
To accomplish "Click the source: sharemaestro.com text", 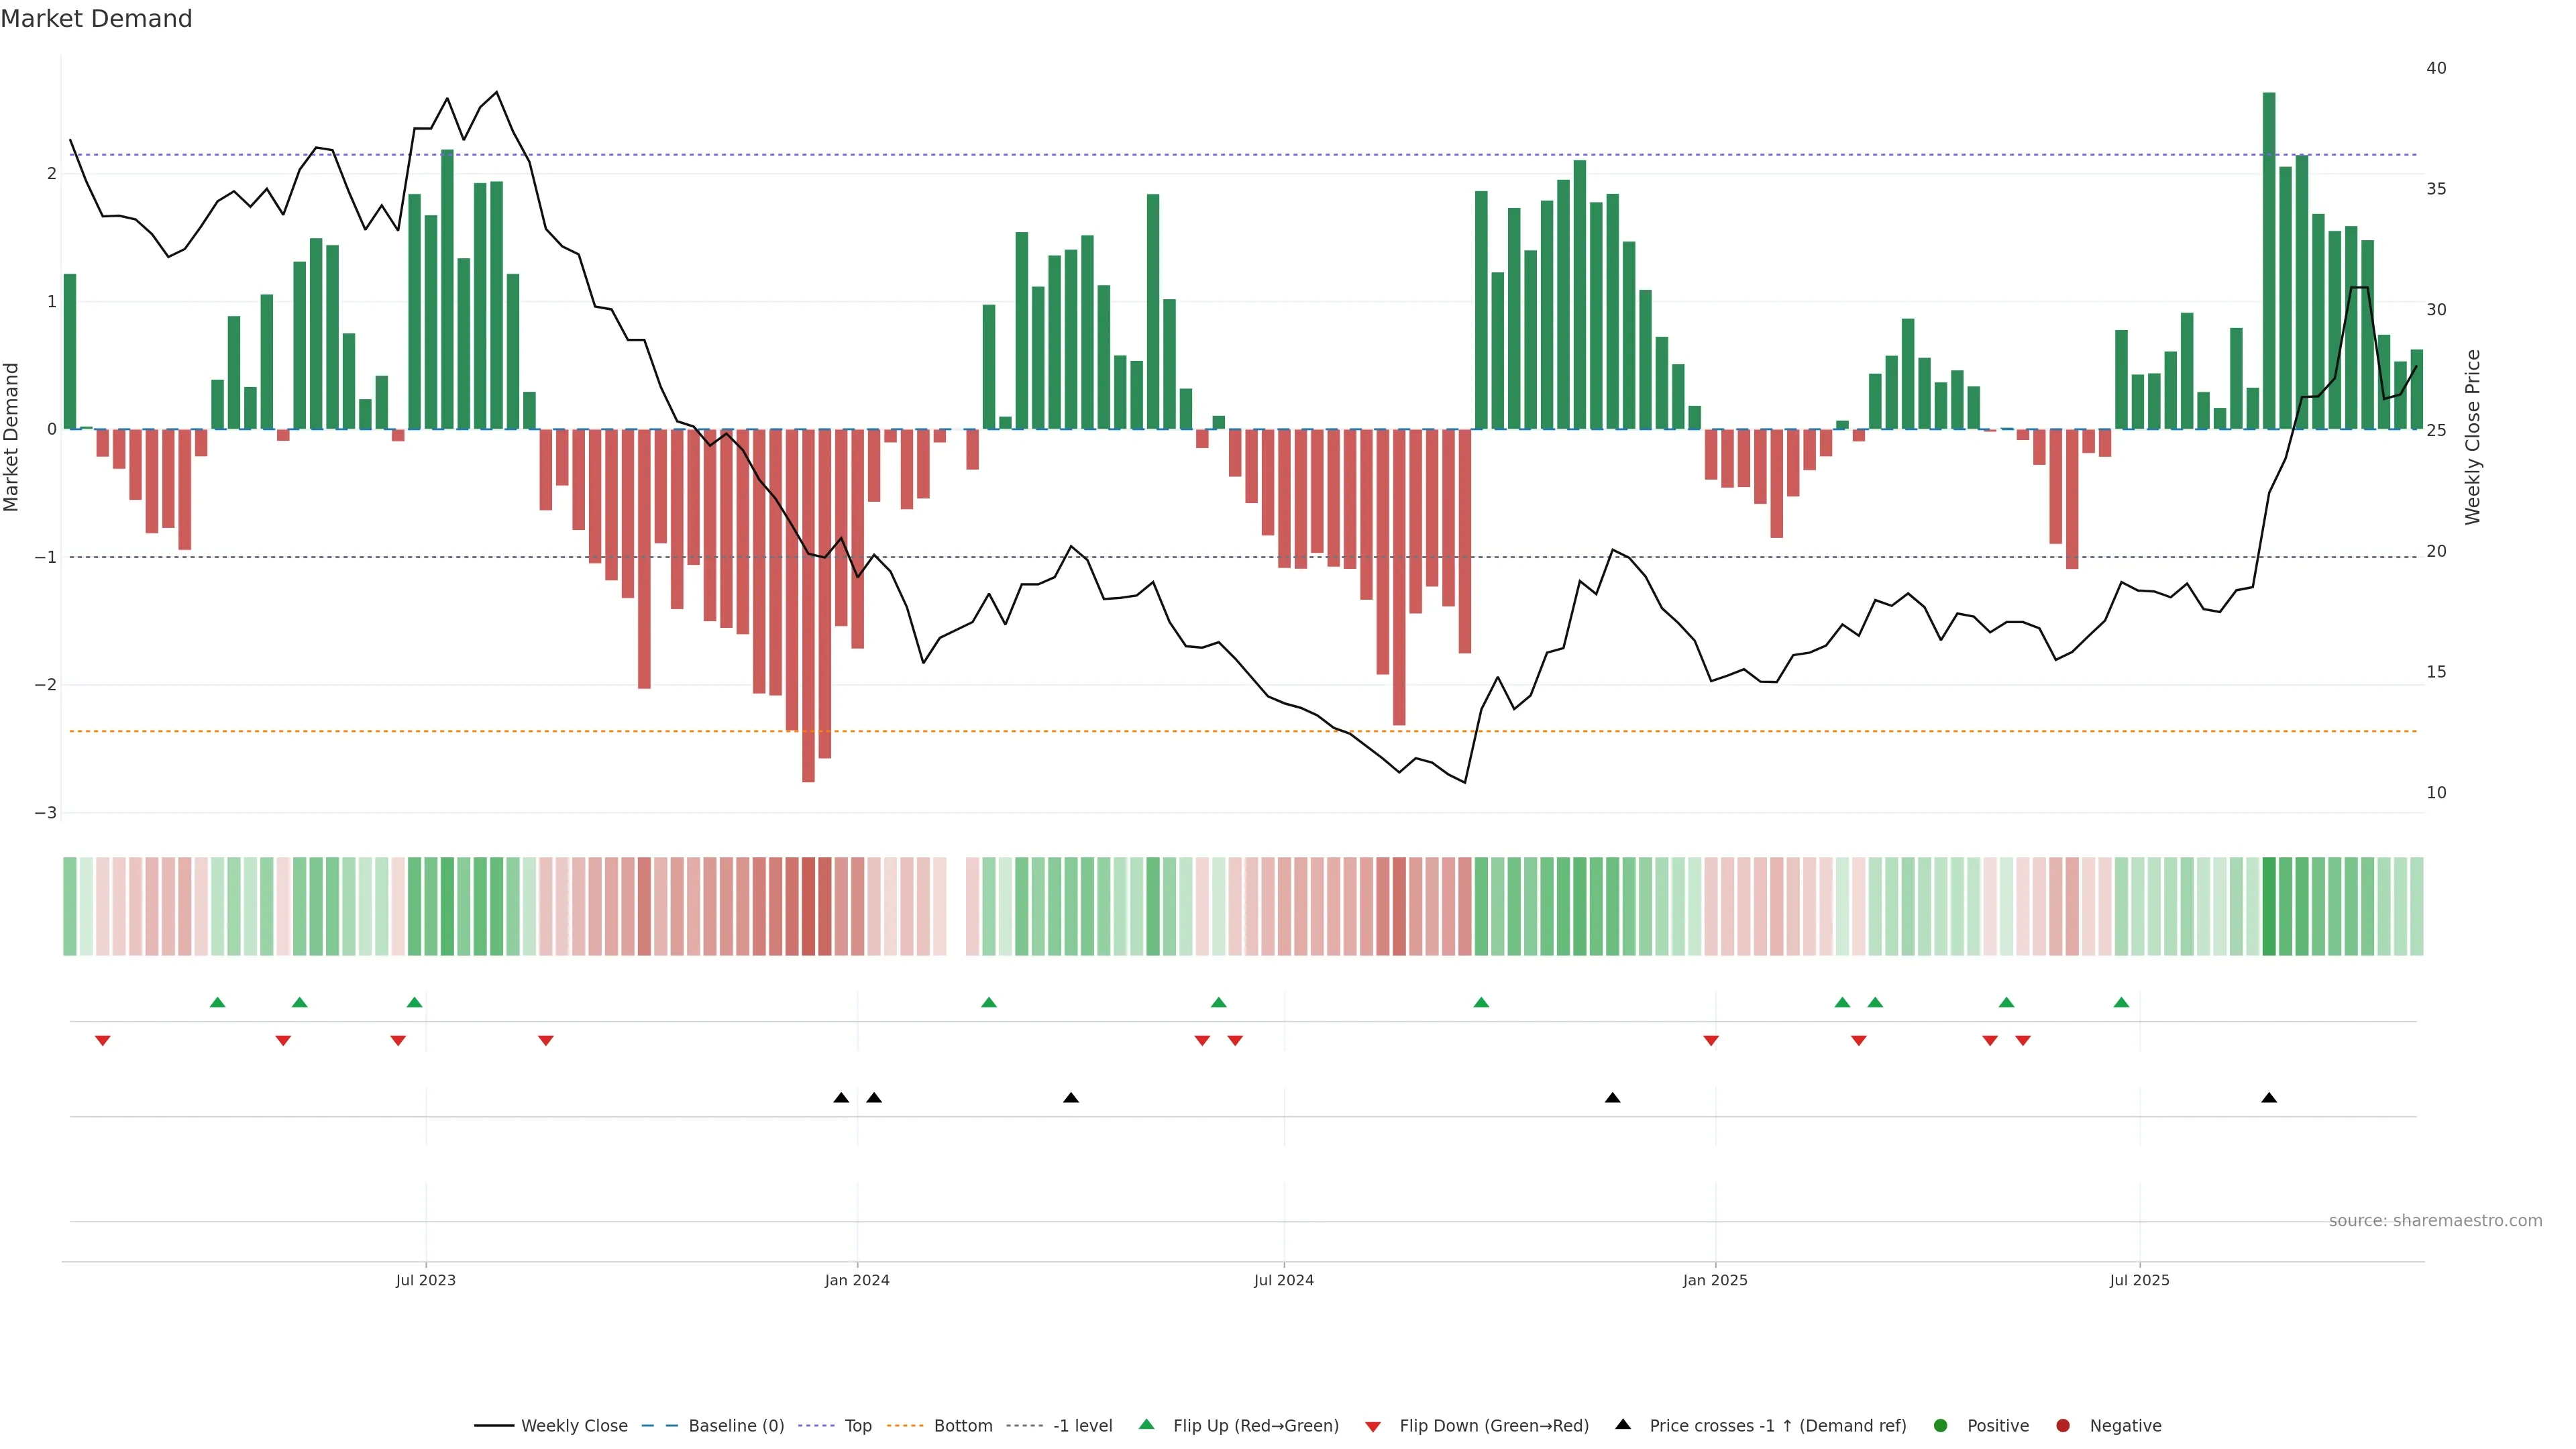I will click(2435, 1220).
